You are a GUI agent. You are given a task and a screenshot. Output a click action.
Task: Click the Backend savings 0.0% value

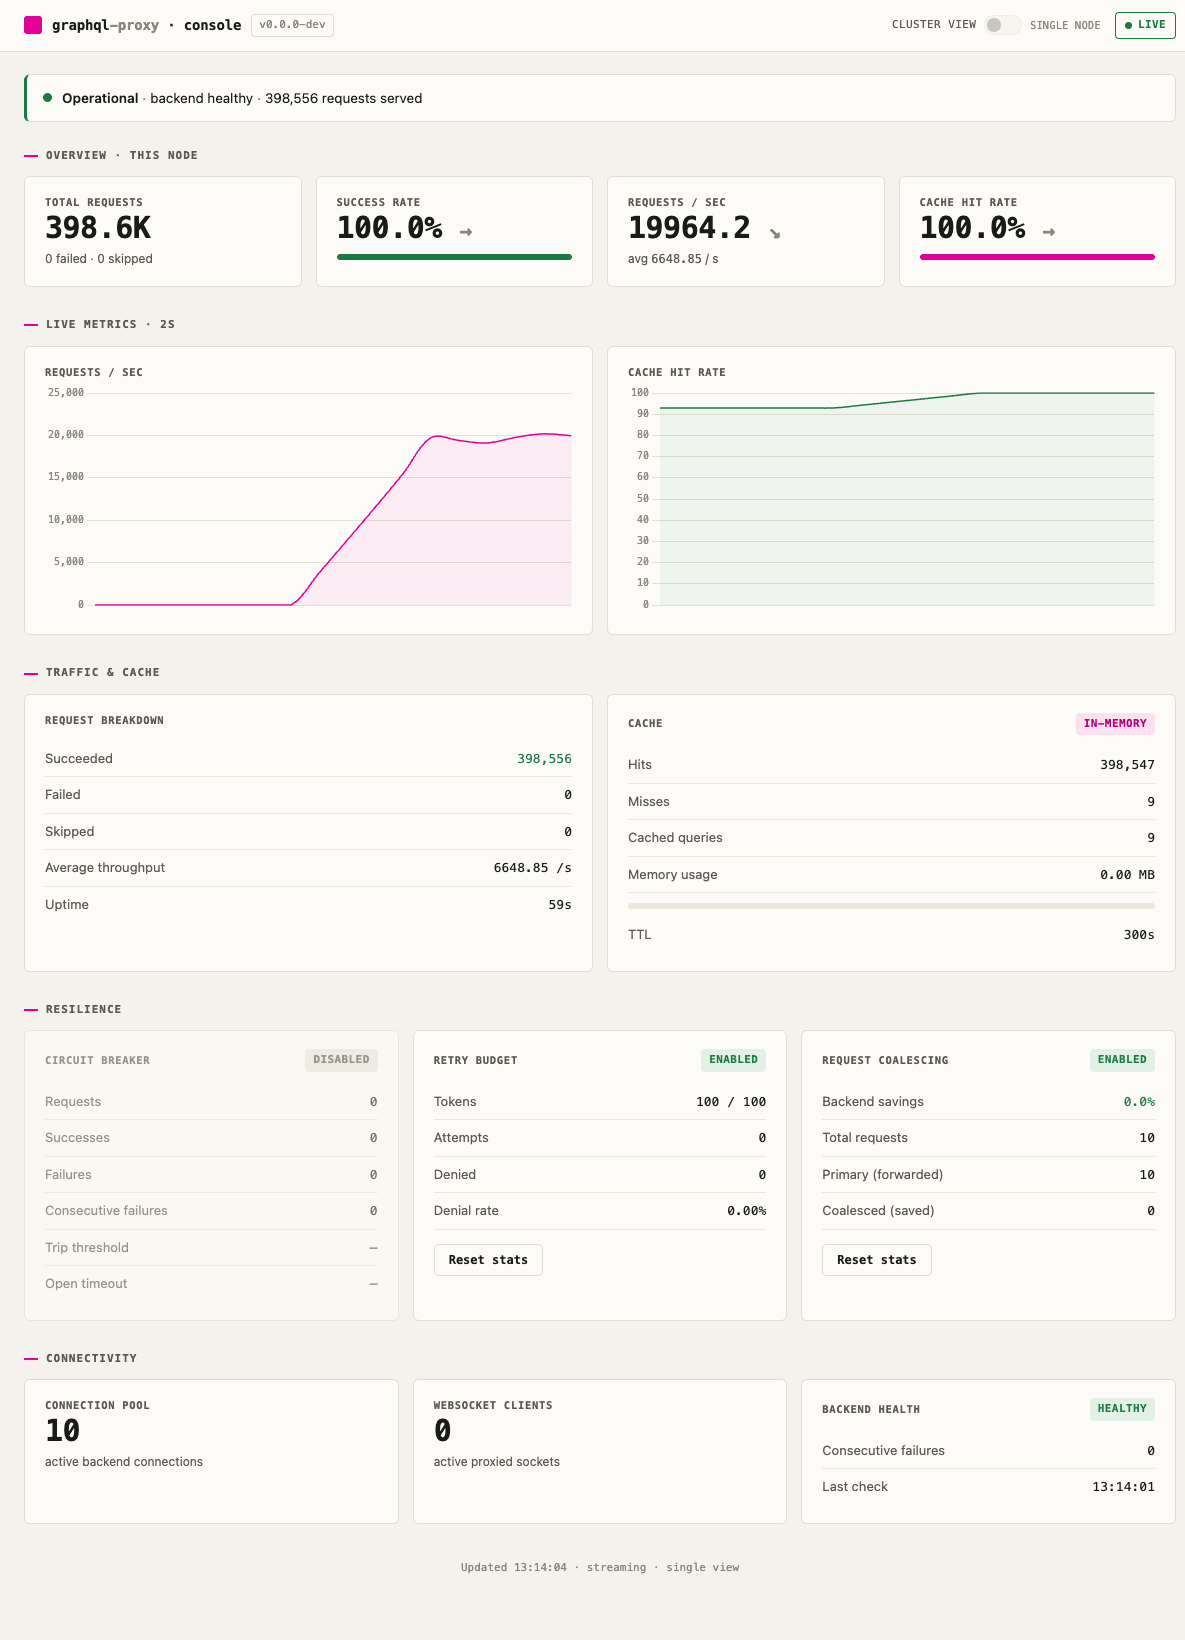[1139, 1102]
